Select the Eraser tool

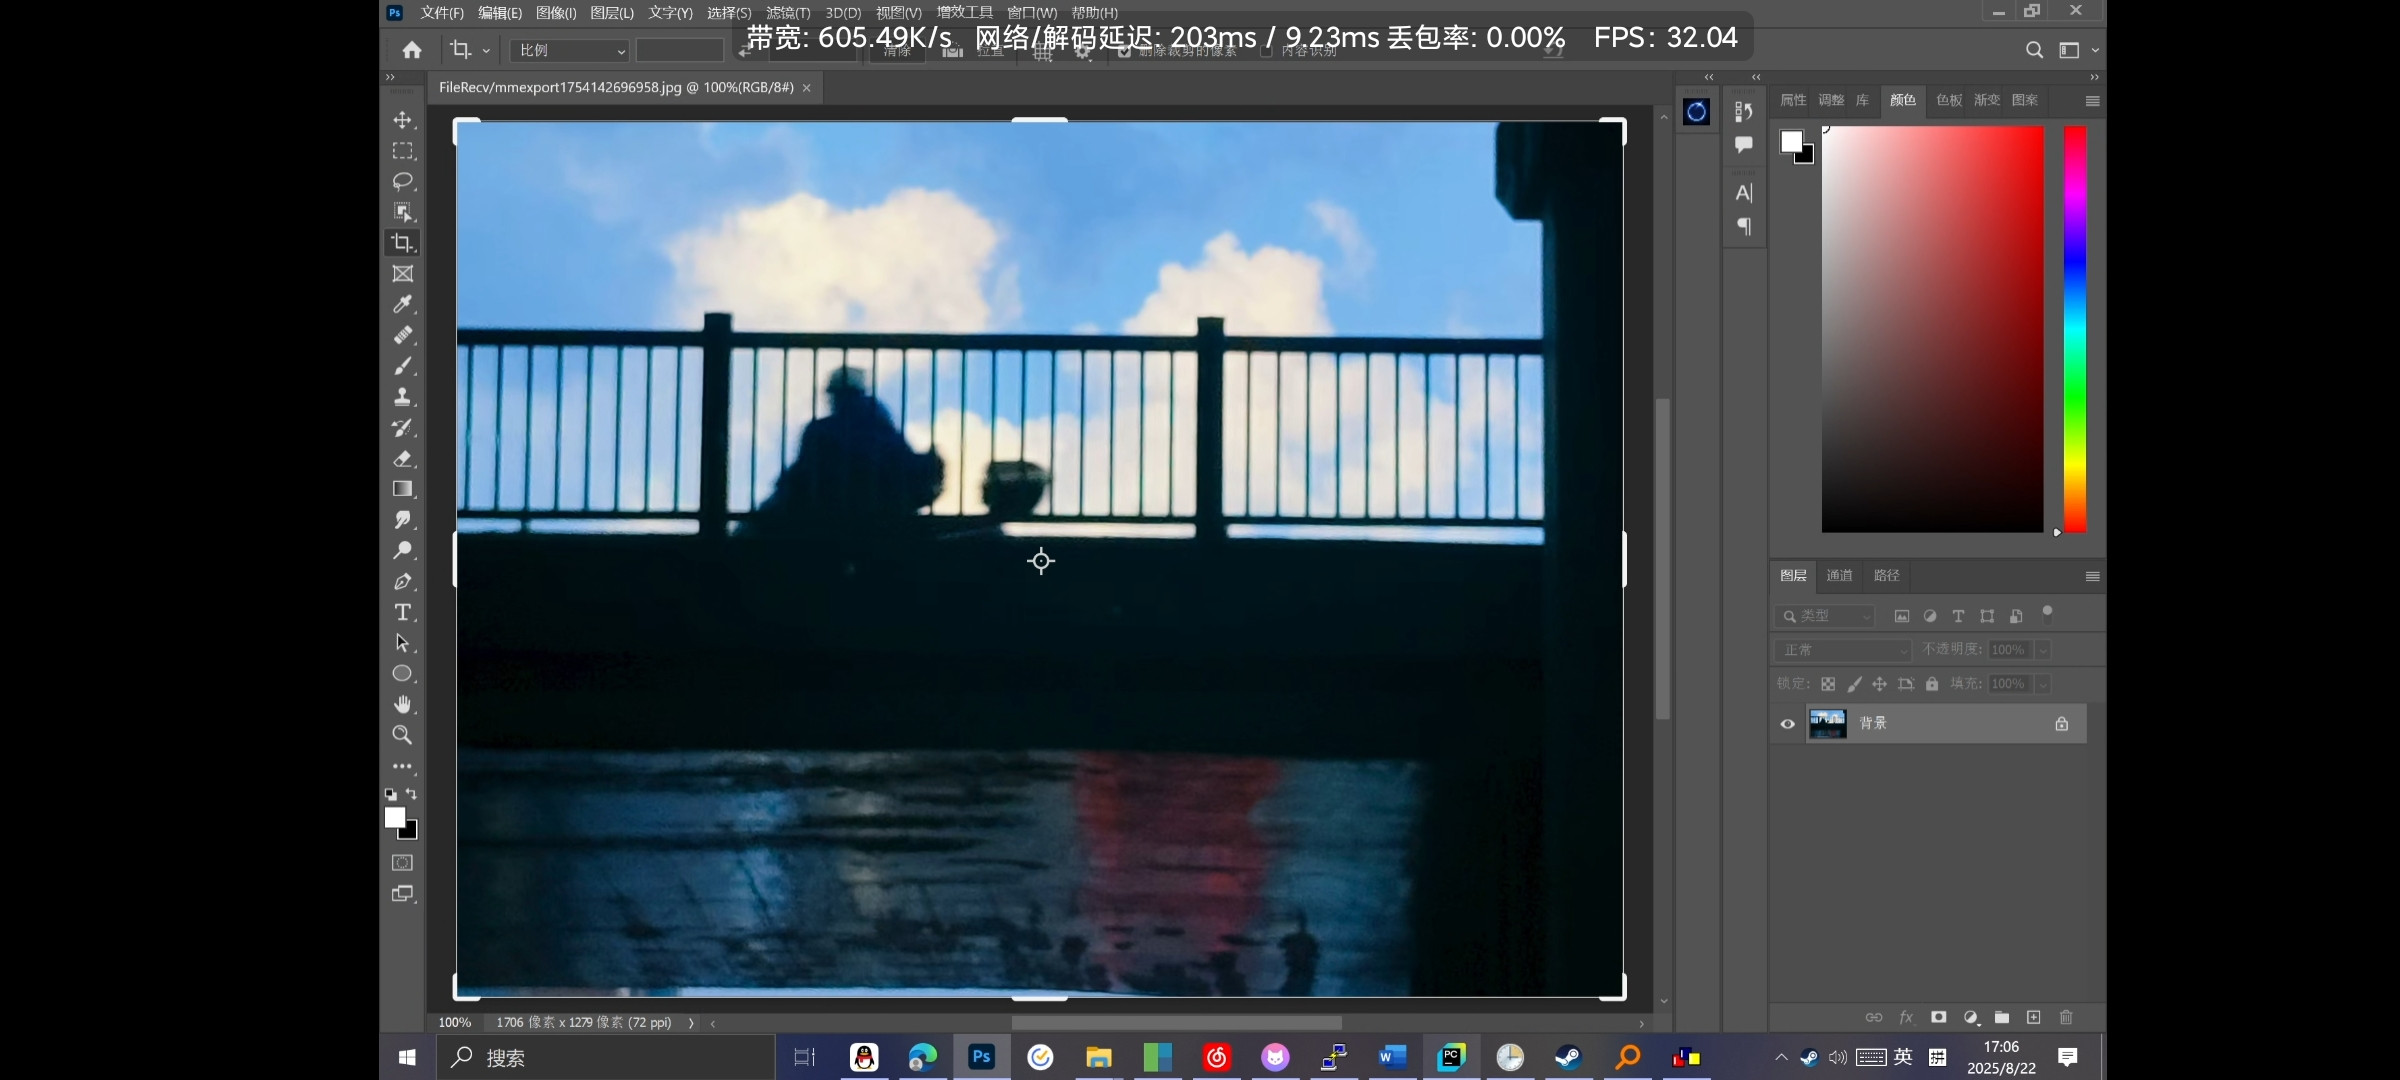coord(403,459)
